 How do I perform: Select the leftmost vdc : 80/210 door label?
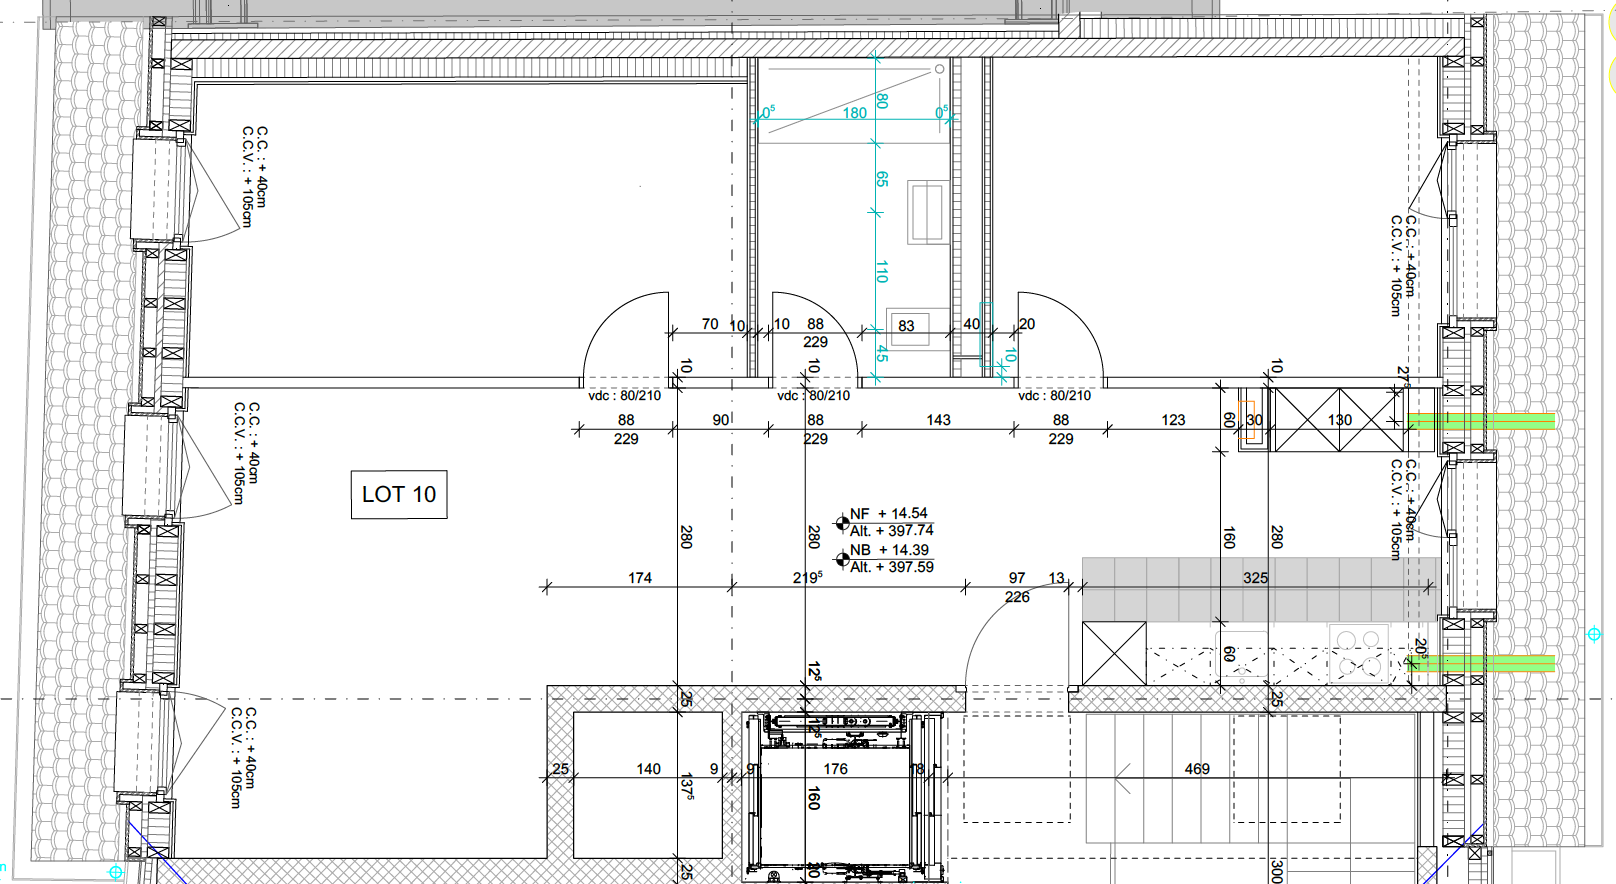point(624,396)
